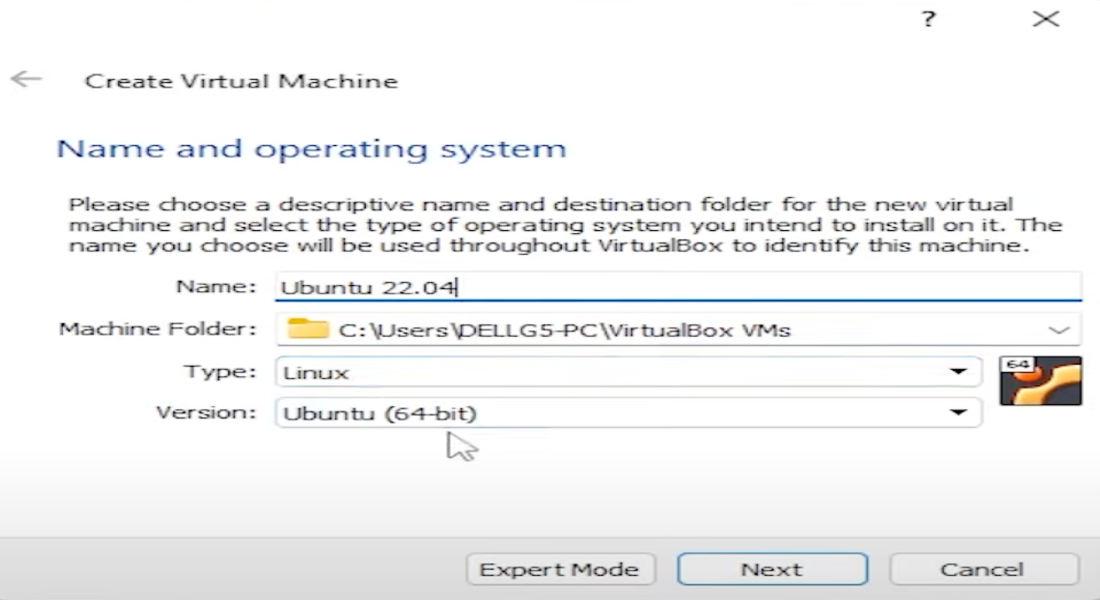
Task: Click the Machine Folder yellow folder icon
Action: [308, 329]
